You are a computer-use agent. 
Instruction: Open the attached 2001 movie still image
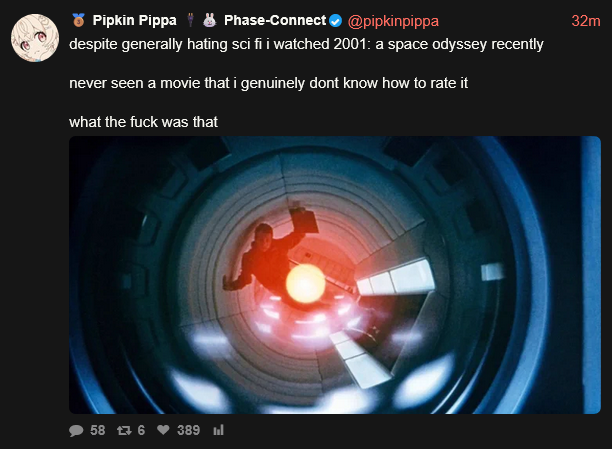335,275
